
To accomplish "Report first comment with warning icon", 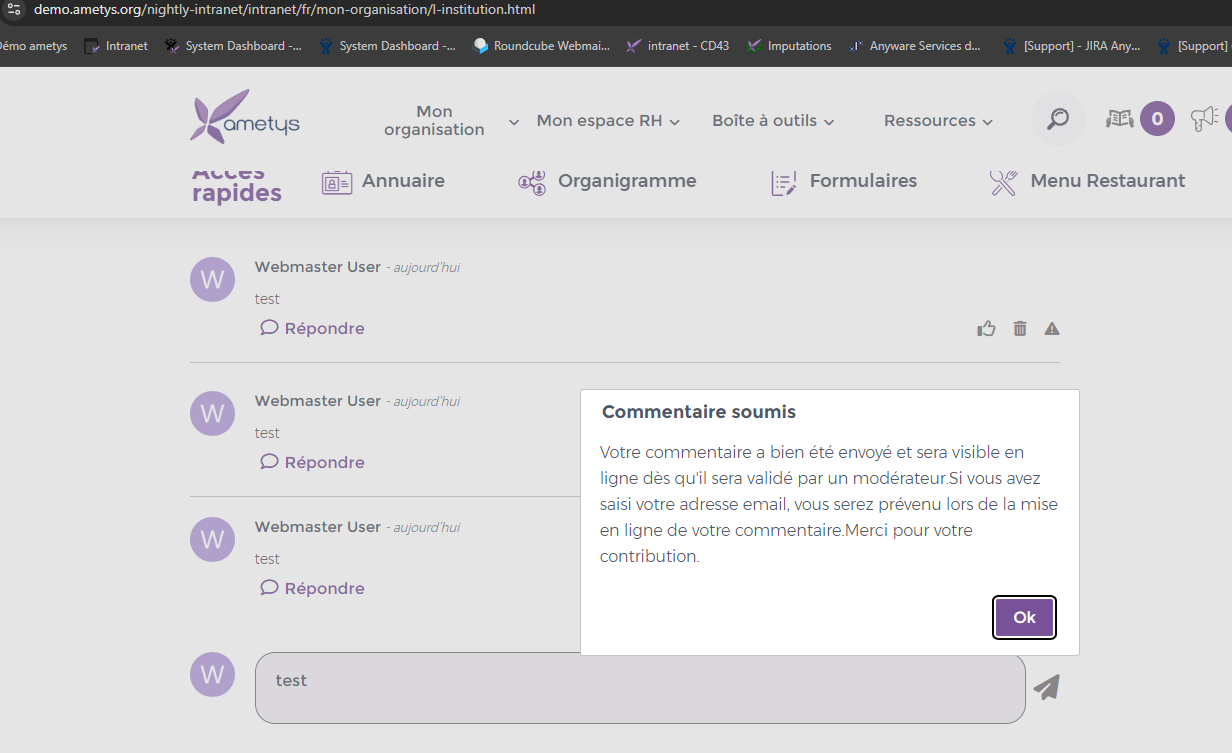I will [1052, 328].
